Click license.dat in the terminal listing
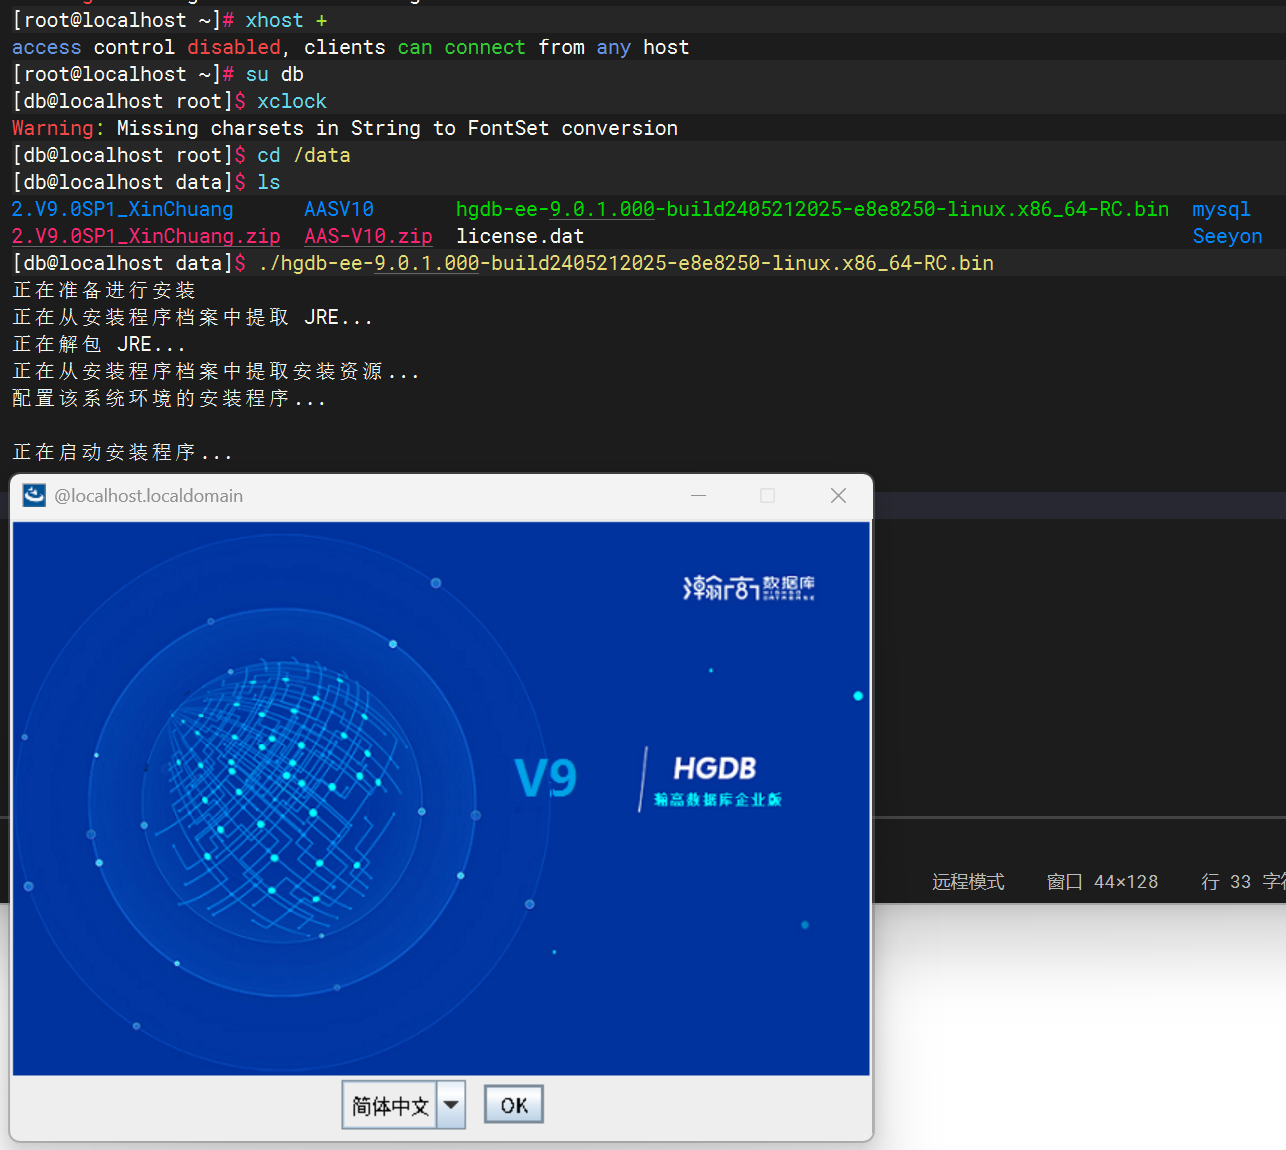 tap(520, 236)
